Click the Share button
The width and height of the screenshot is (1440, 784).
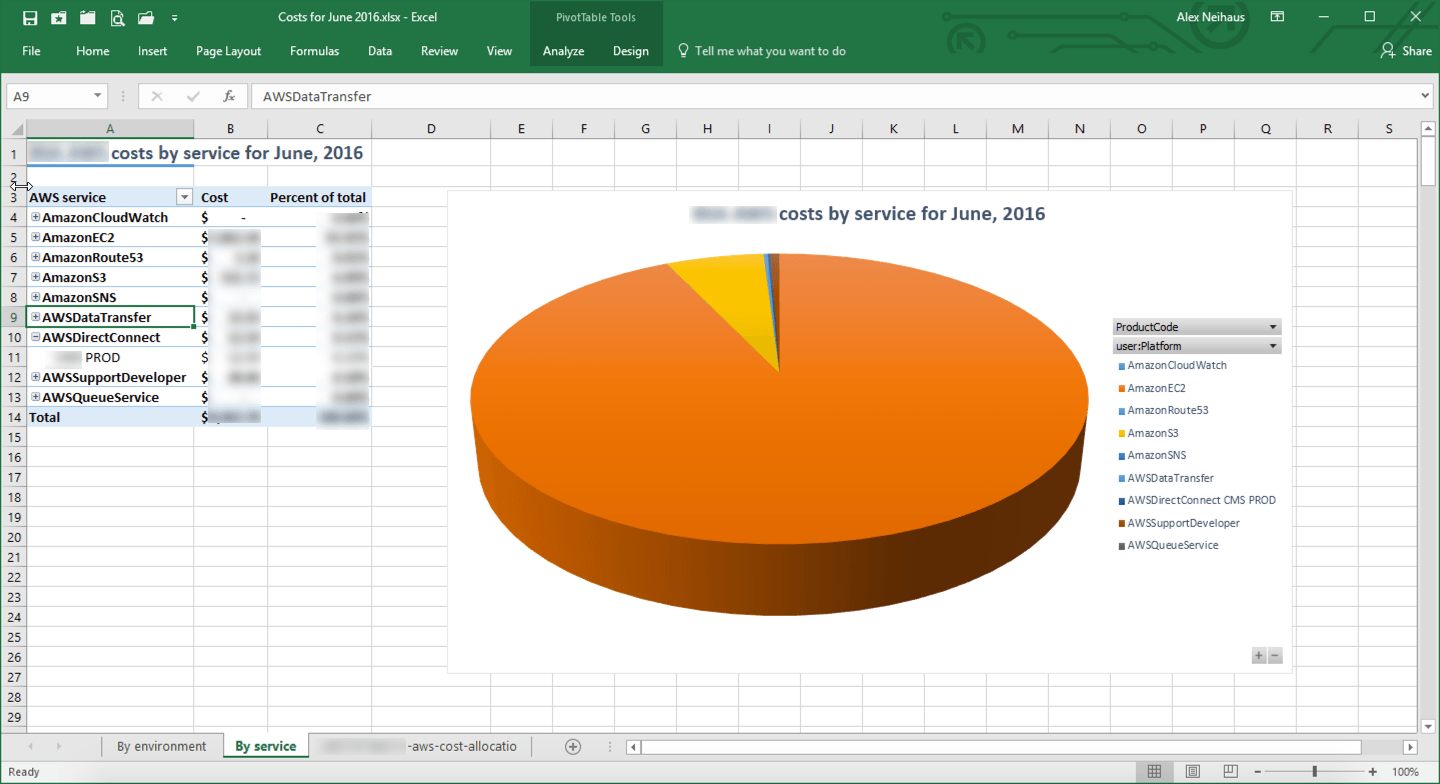[x=1406, y=51]
